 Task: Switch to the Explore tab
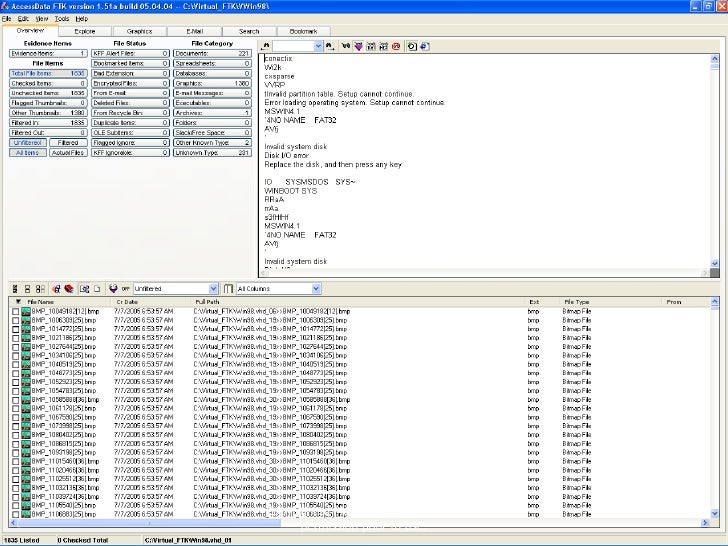(85, 32)
